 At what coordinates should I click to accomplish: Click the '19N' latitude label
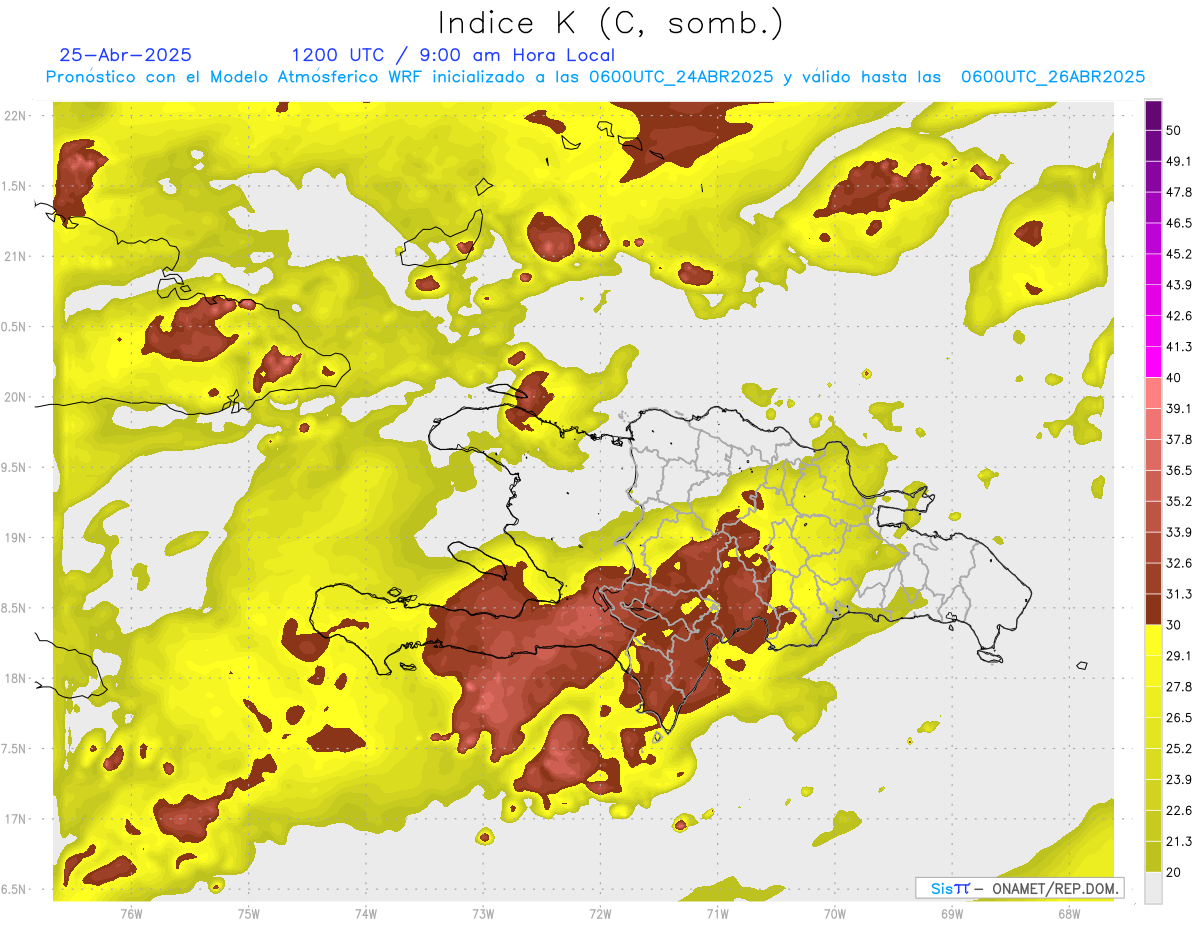point(14,537)
